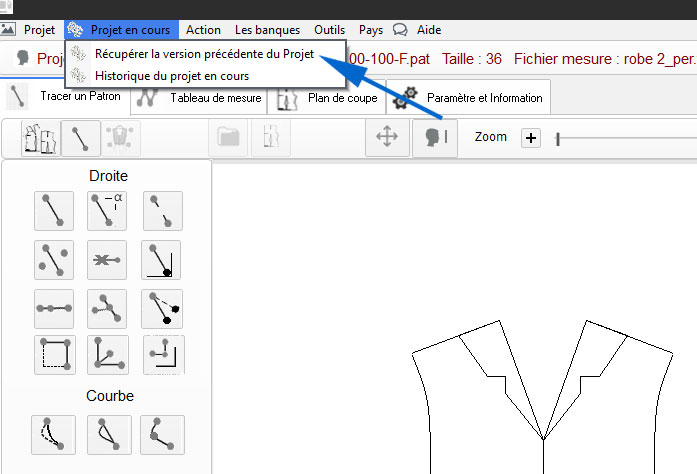Image resolution: width=697 pixels, height=474 pixels.
Task: Toggle the head silhouette view button
Action: point(435,138)
